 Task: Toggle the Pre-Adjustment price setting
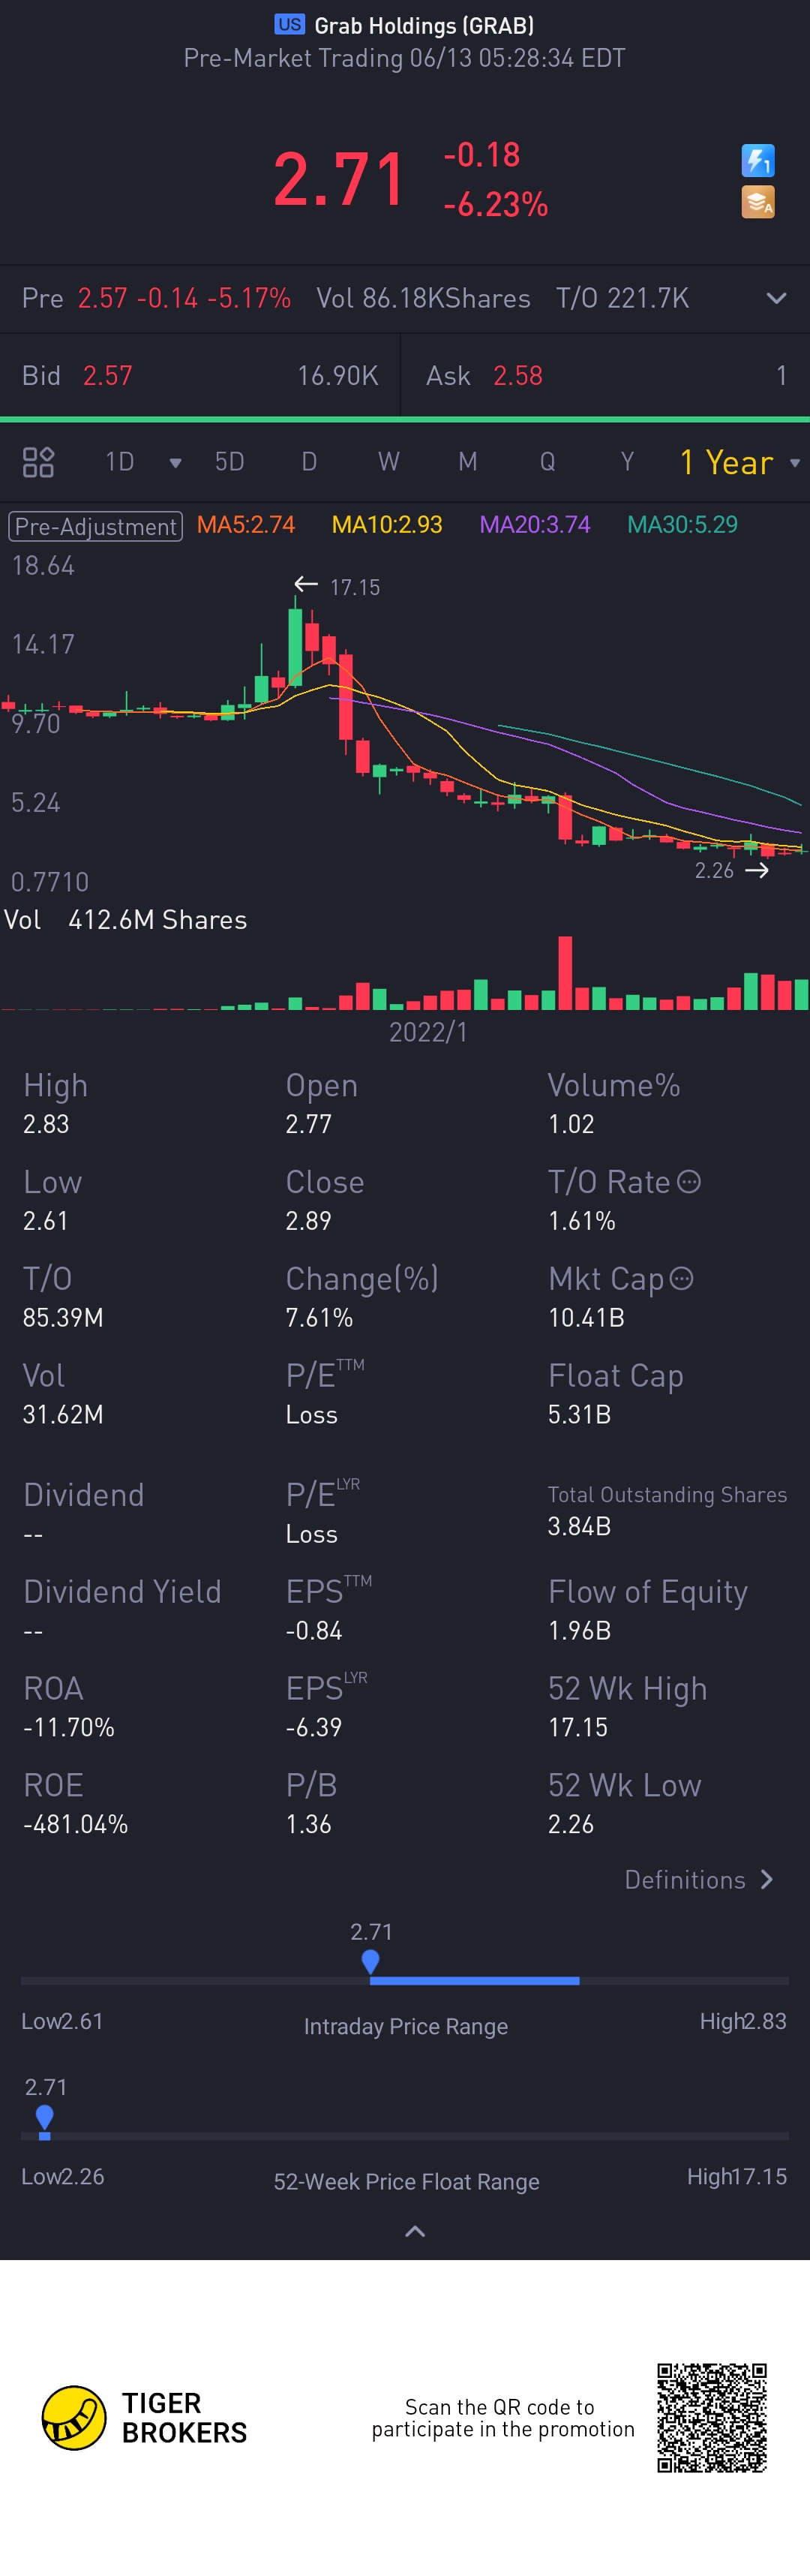coord(95,526)
